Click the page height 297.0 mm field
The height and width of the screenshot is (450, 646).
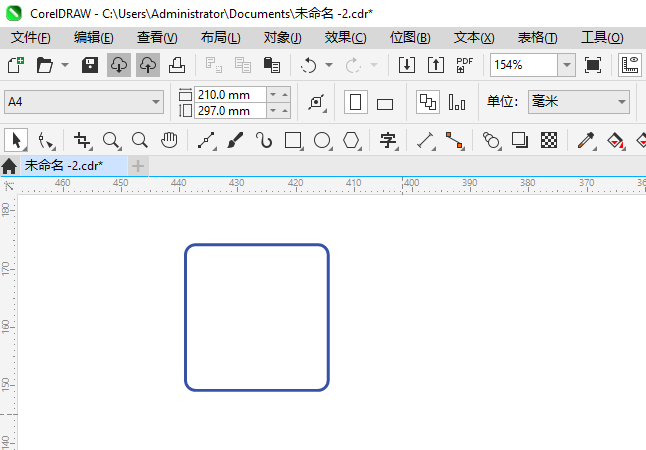click(x=230, y=111)
